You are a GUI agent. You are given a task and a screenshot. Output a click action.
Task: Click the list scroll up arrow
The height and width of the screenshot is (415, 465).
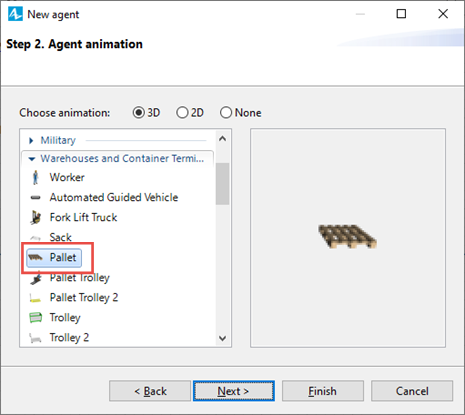[x=222, y=139]
